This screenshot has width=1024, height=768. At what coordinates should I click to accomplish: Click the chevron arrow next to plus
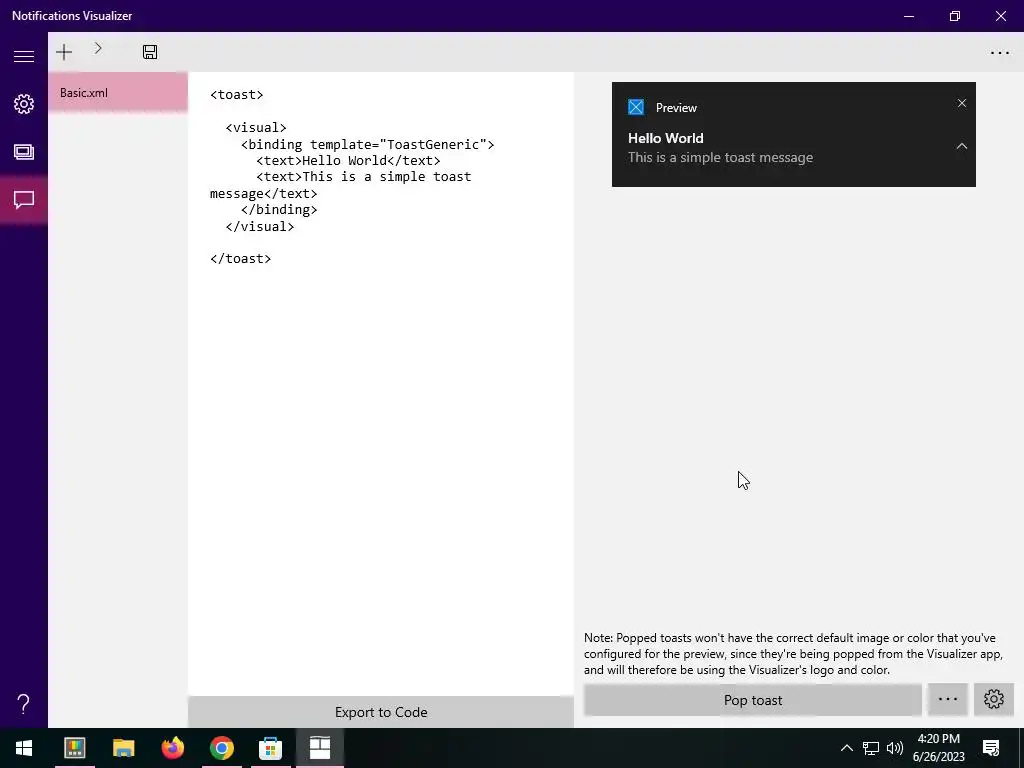pyautogui.click(x=98, y=48)
